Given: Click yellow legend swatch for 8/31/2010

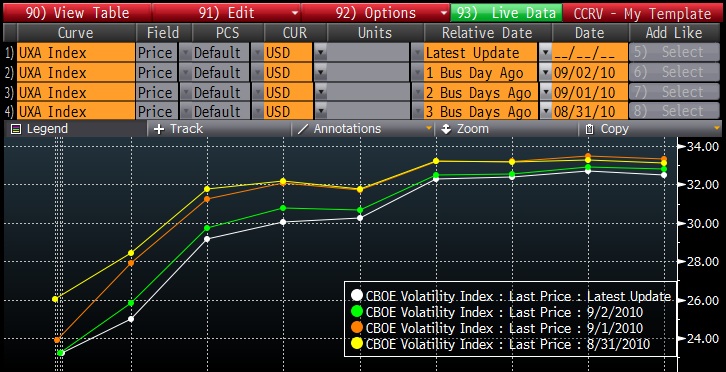Looking at the screenshot, I should point(357,344).
